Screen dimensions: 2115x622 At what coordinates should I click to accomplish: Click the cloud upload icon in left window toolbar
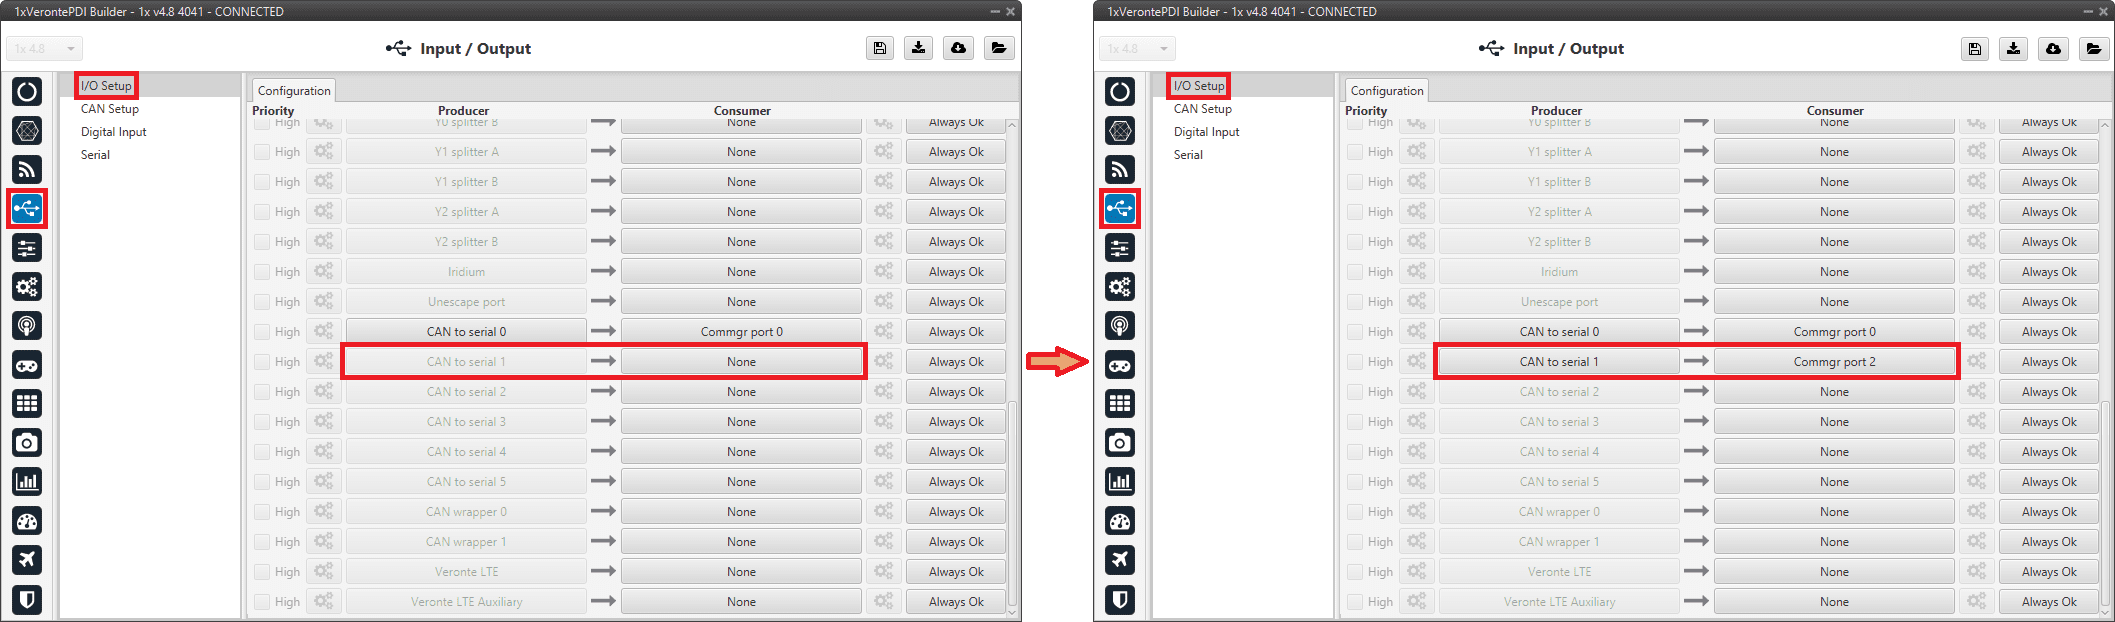(x=959, y=48)
